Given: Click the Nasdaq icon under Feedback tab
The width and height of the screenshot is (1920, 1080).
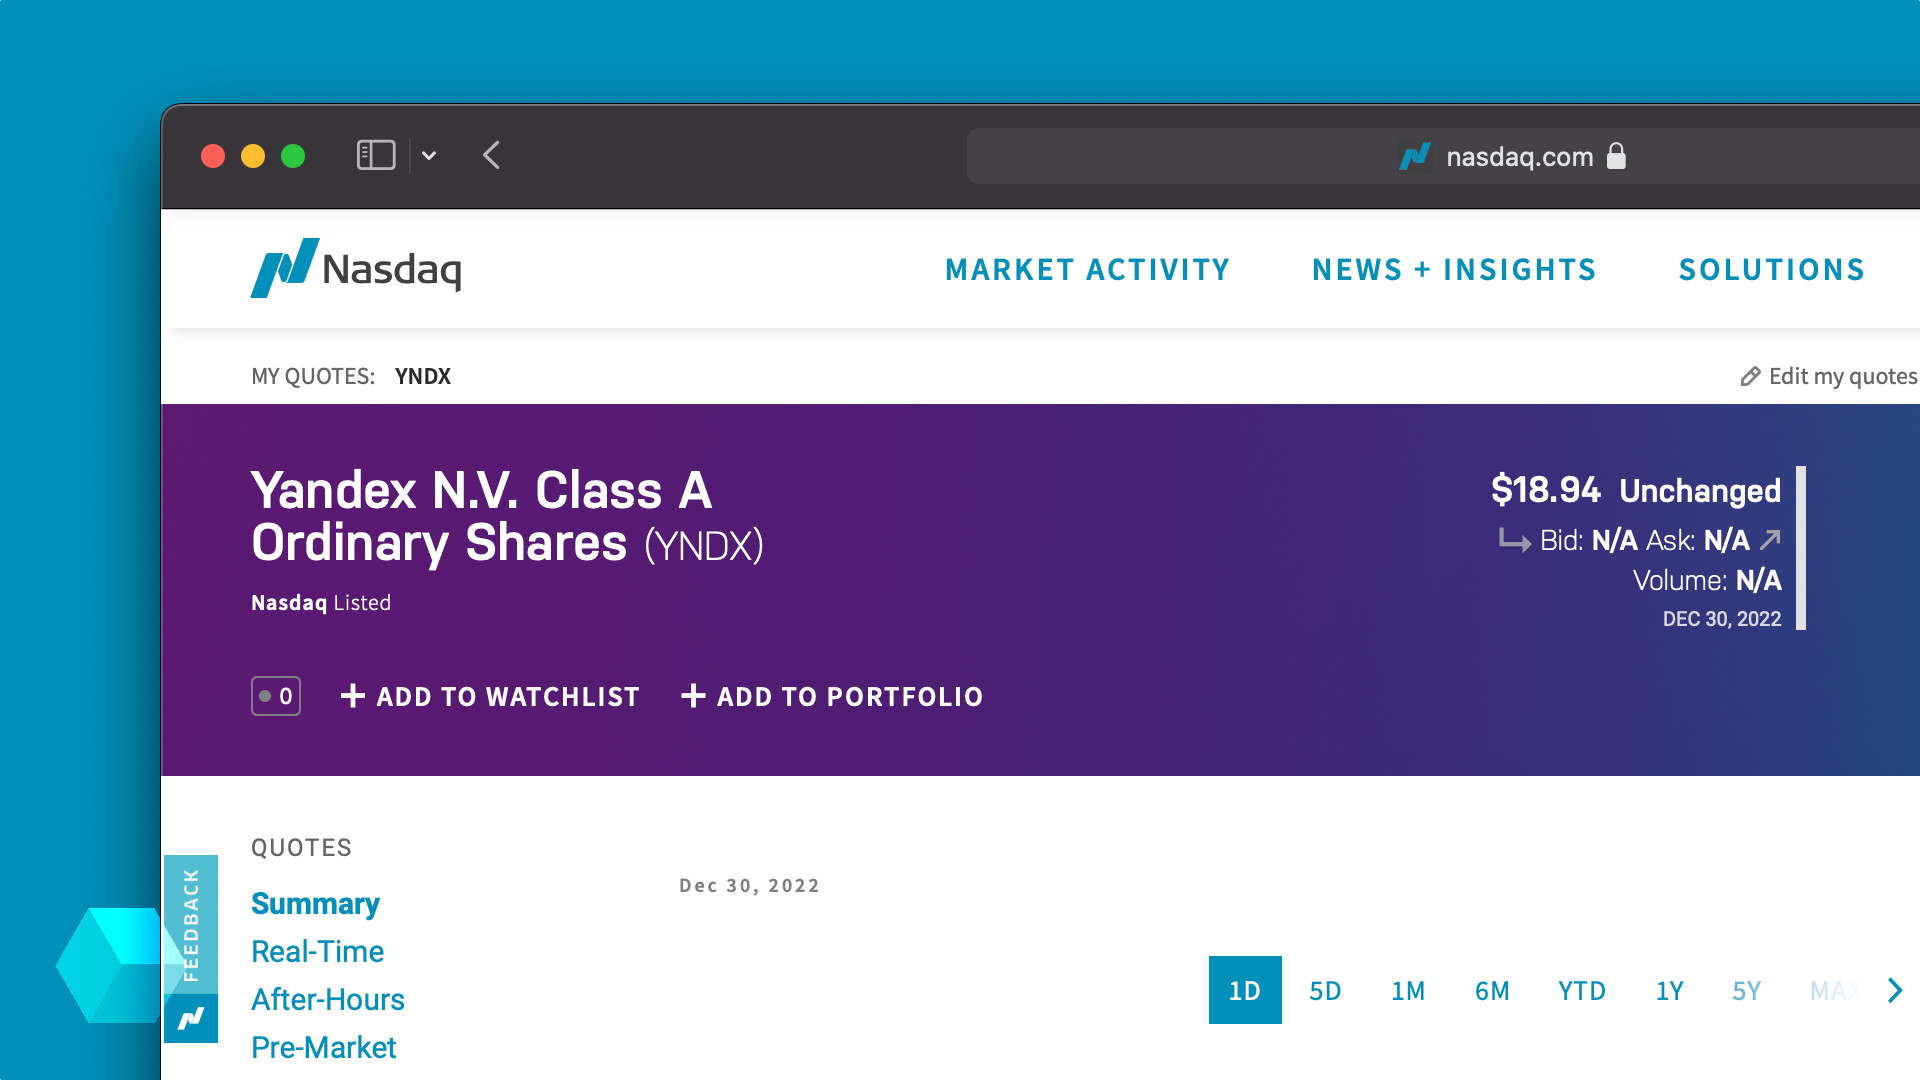Looking at the screenshot, I should click(191, 1018).
